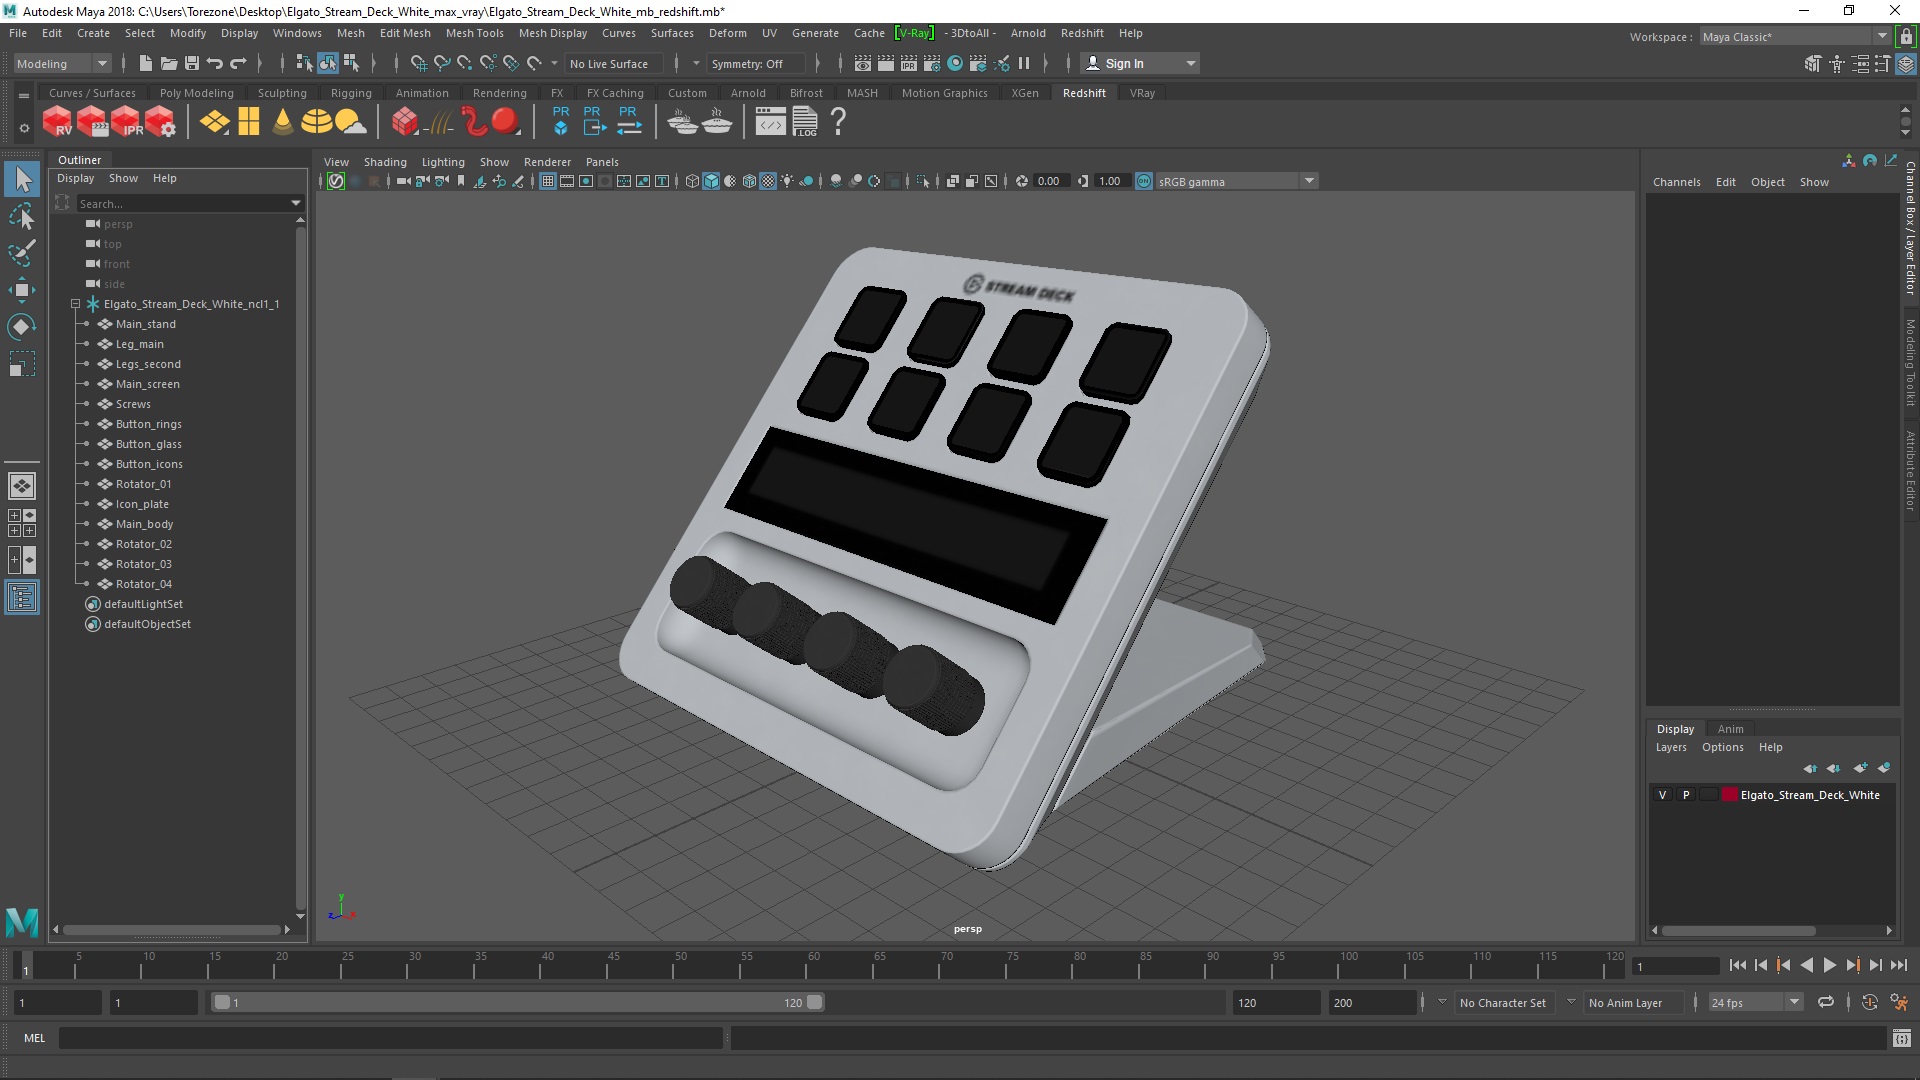The height and width of the screenshot is (1080, 1920).
Task: Click the snap to curve icon
Action: point(441,64)
